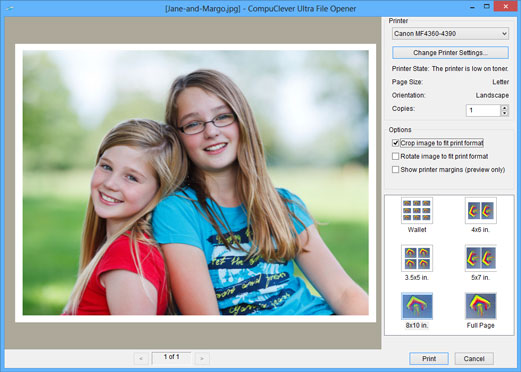Click the Print button

[x=429, y=359]
